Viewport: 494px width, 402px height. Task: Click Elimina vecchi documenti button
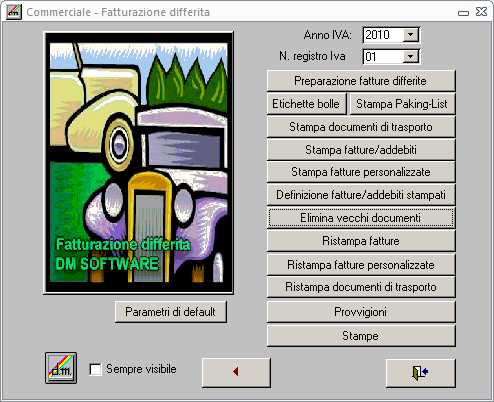click(361, 218)
